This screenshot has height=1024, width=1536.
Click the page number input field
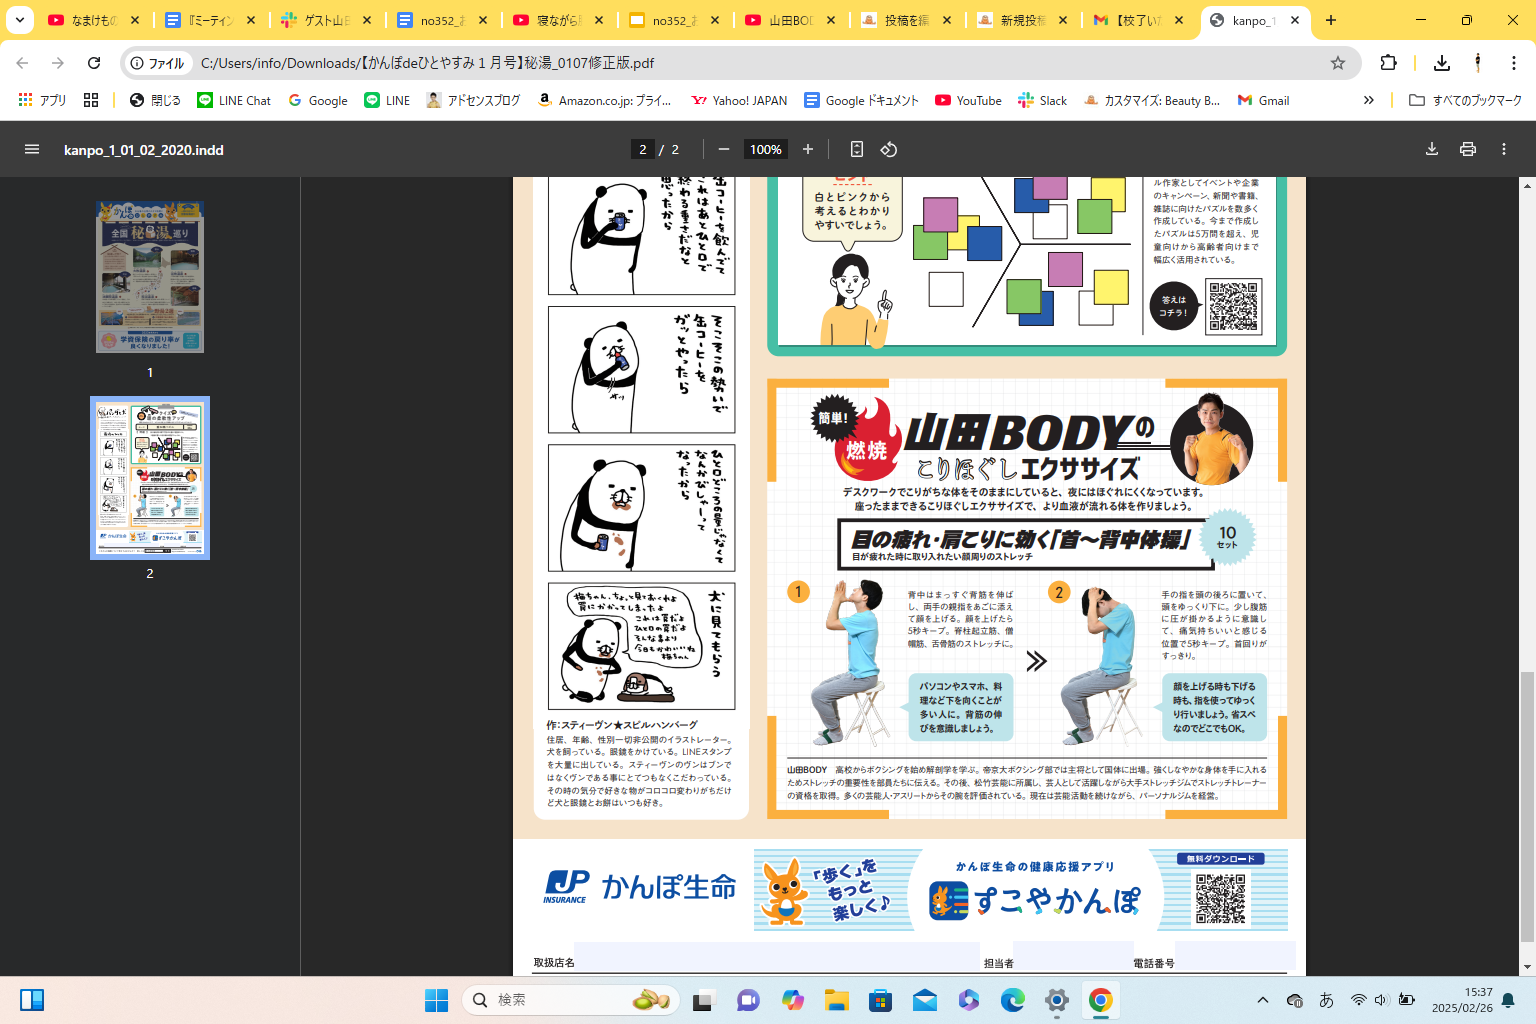click(x=643, y=149)
